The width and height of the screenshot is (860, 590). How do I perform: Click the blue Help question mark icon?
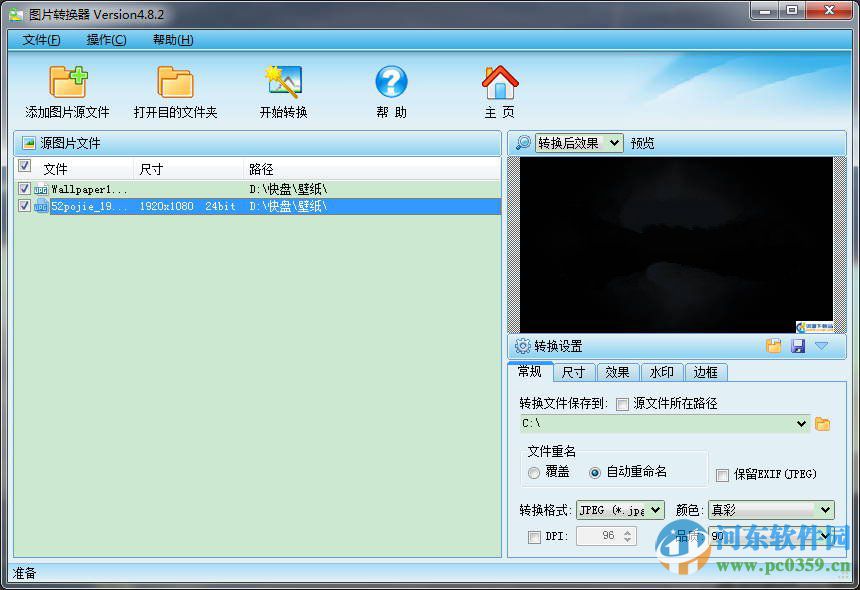click(391, 82)
